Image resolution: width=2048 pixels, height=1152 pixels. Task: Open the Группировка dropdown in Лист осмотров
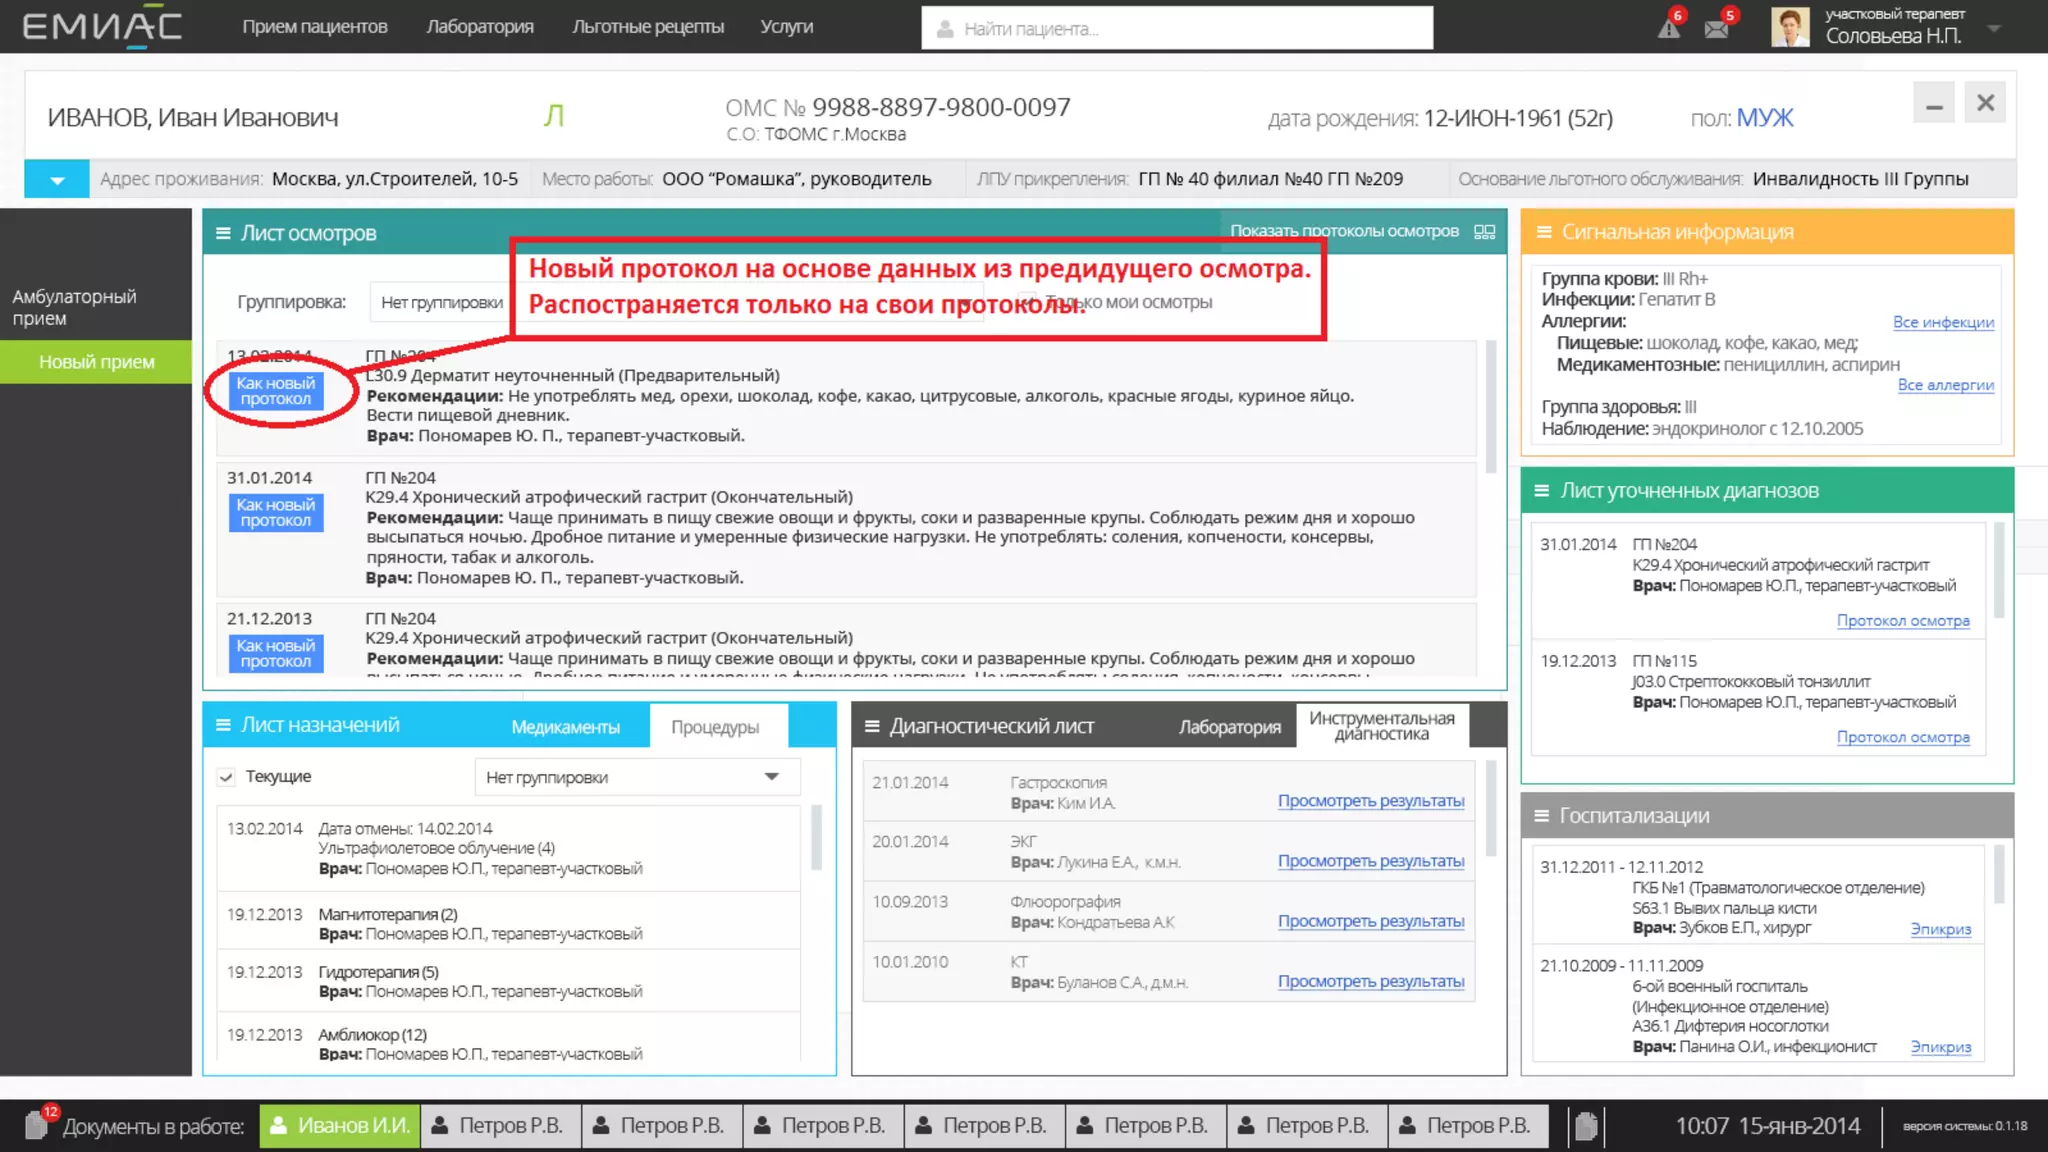point(441,302)
